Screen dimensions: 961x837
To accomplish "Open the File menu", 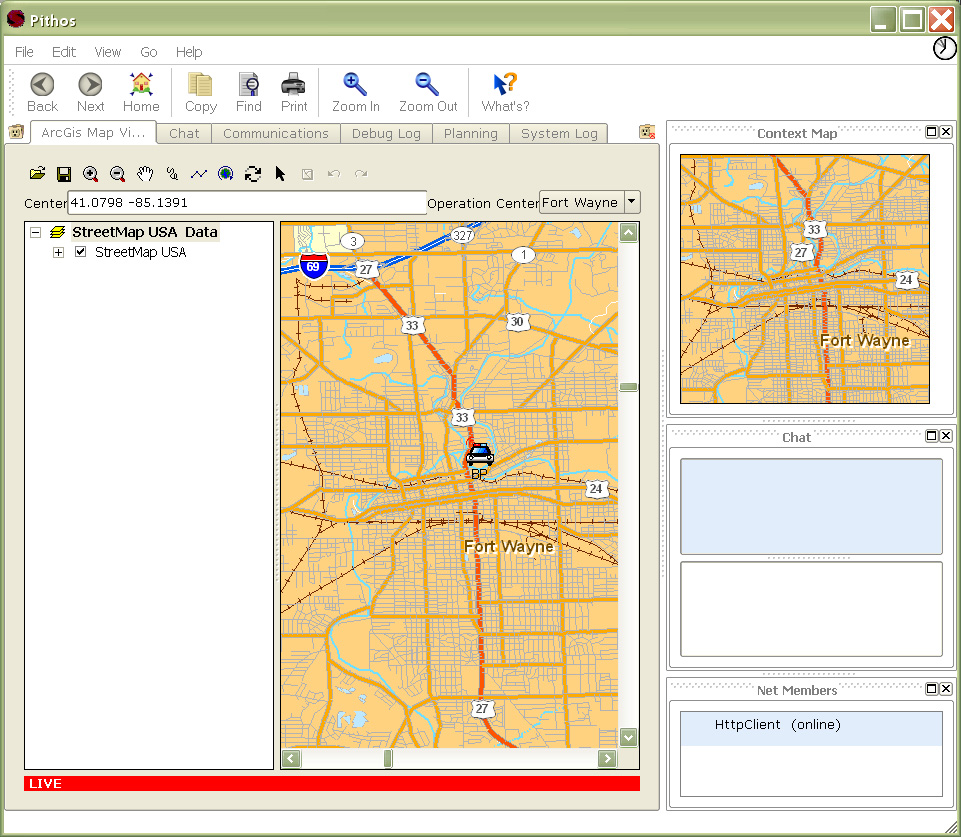I will click(x=24, y=52).
